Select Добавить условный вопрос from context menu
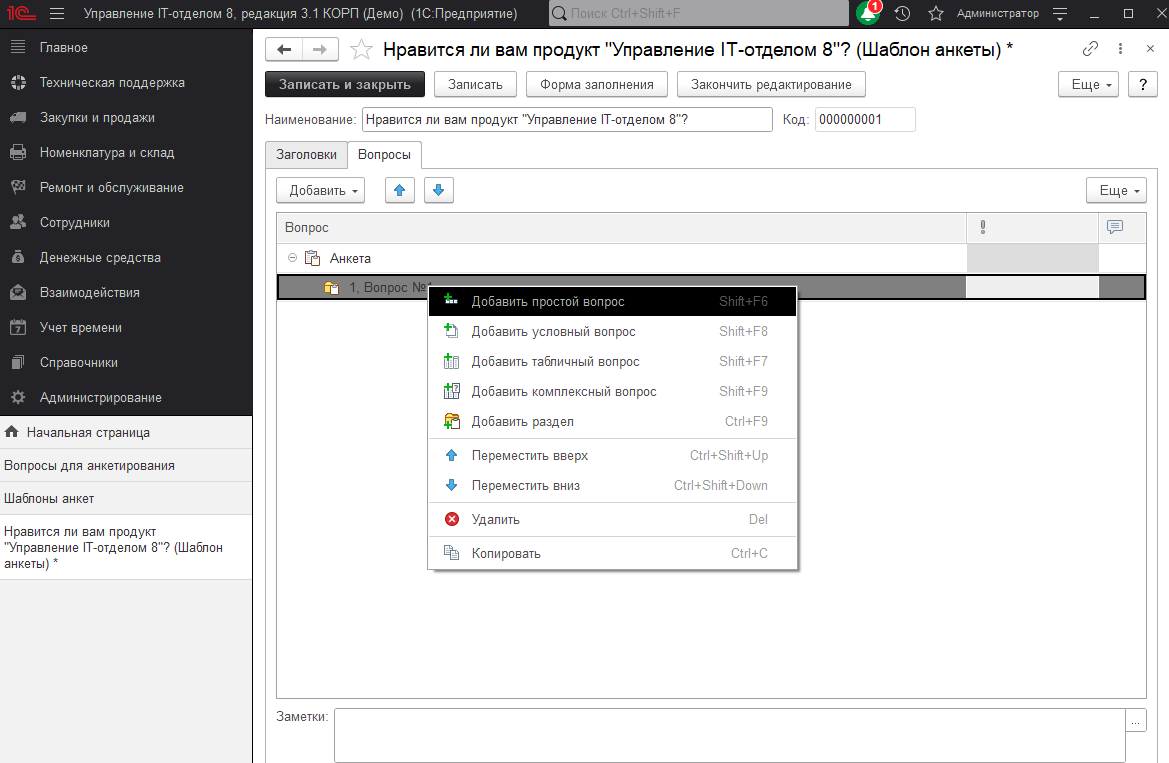Viewport: 1169px width, 763px height. coord(553,331)
